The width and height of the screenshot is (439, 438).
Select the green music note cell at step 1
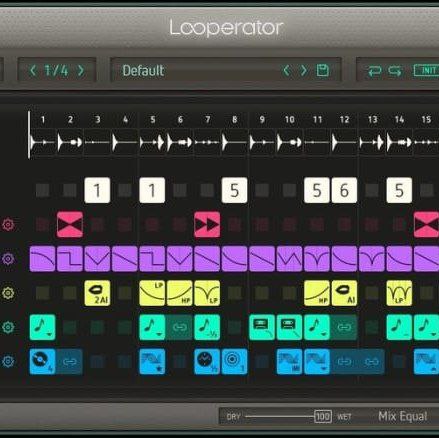point(42,327)
